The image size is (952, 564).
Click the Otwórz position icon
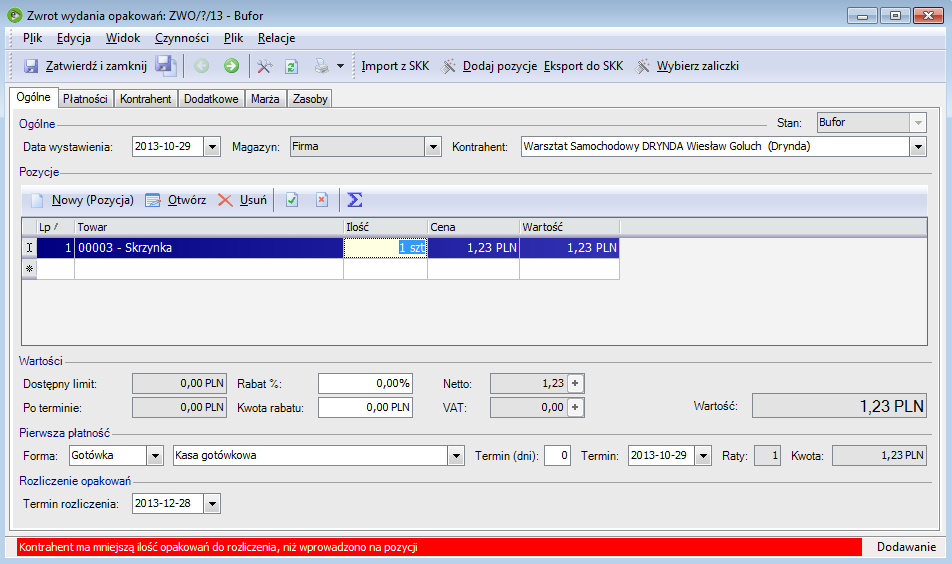[153, 200]
